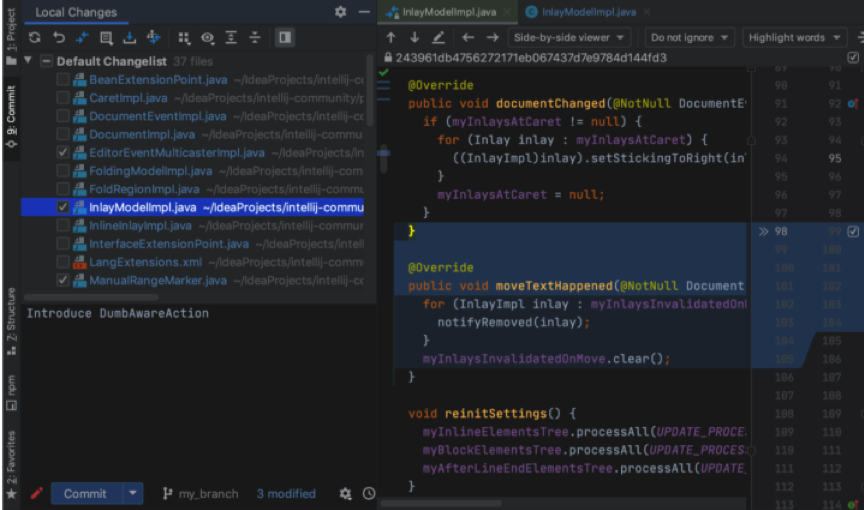This screenshot has height=510, width=864.
Task: Open the Side-by-side viewer dropdown
Action: tap(569, 37)
